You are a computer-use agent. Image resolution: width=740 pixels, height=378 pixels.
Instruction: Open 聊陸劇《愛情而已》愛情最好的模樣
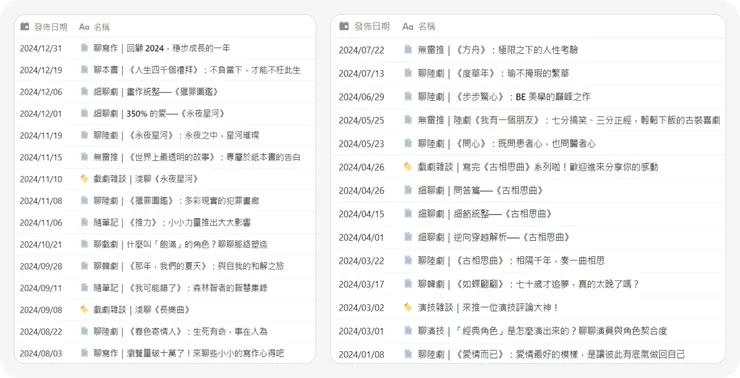pyautogui.click(x=551, y=354)
